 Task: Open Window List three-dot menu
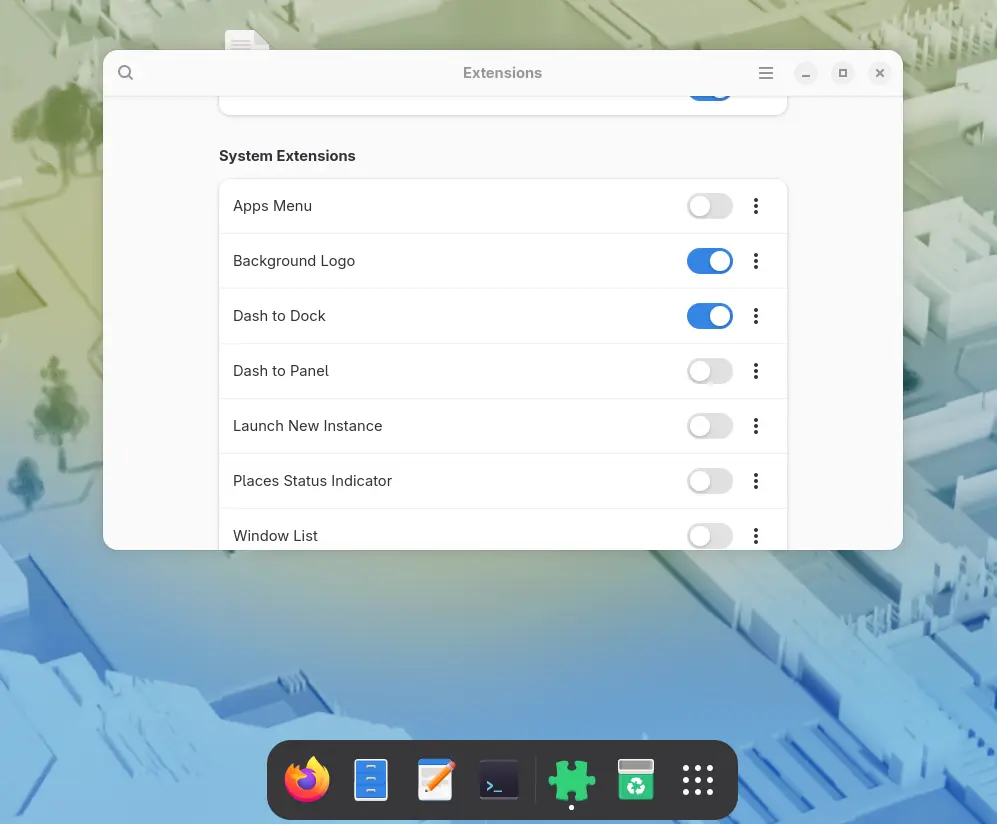pyautogui.click(x=756, y=536)
